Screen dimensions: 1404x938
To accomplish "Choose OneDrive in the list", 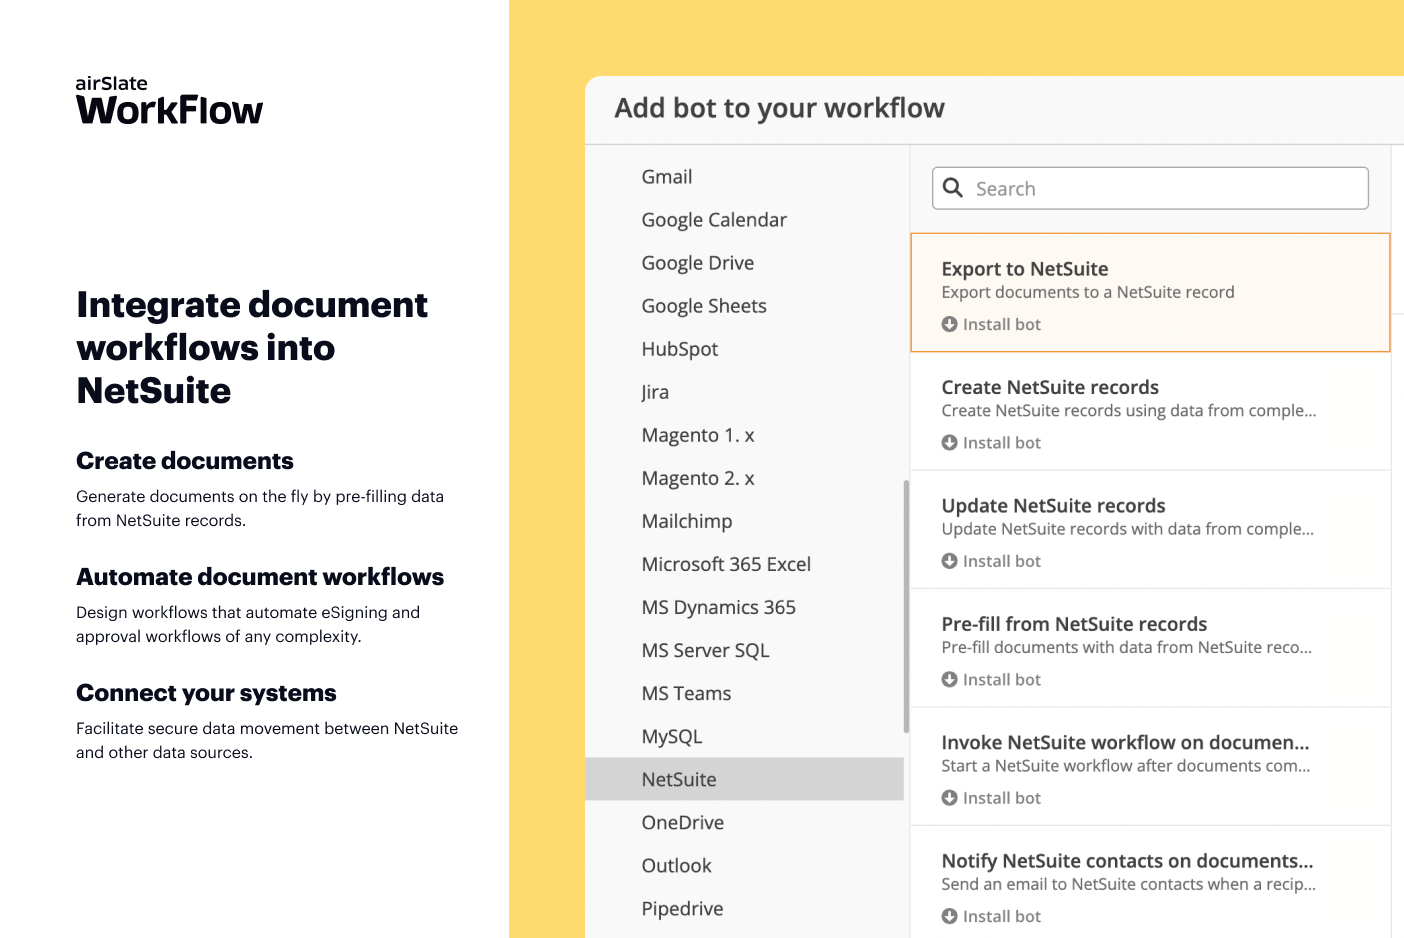I will click(683, 822).
